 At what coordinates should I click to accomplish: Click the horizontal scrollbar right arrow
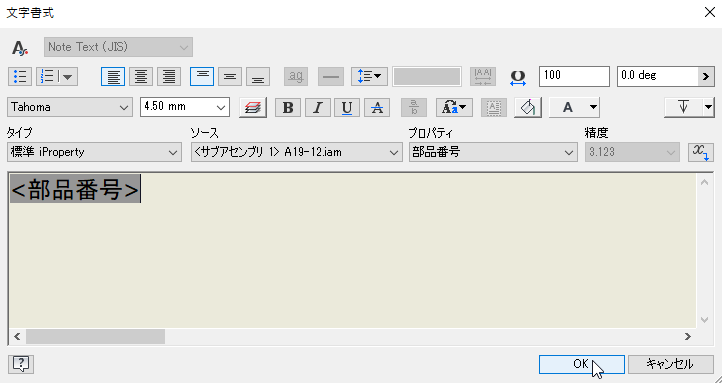click(x=688, y=337)
